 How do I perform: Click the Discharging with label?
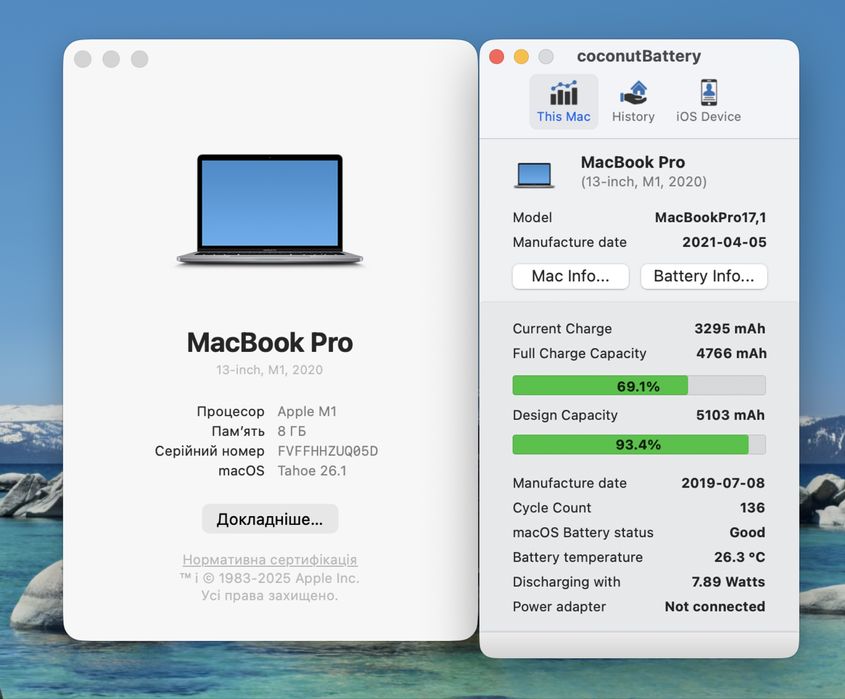566,582
